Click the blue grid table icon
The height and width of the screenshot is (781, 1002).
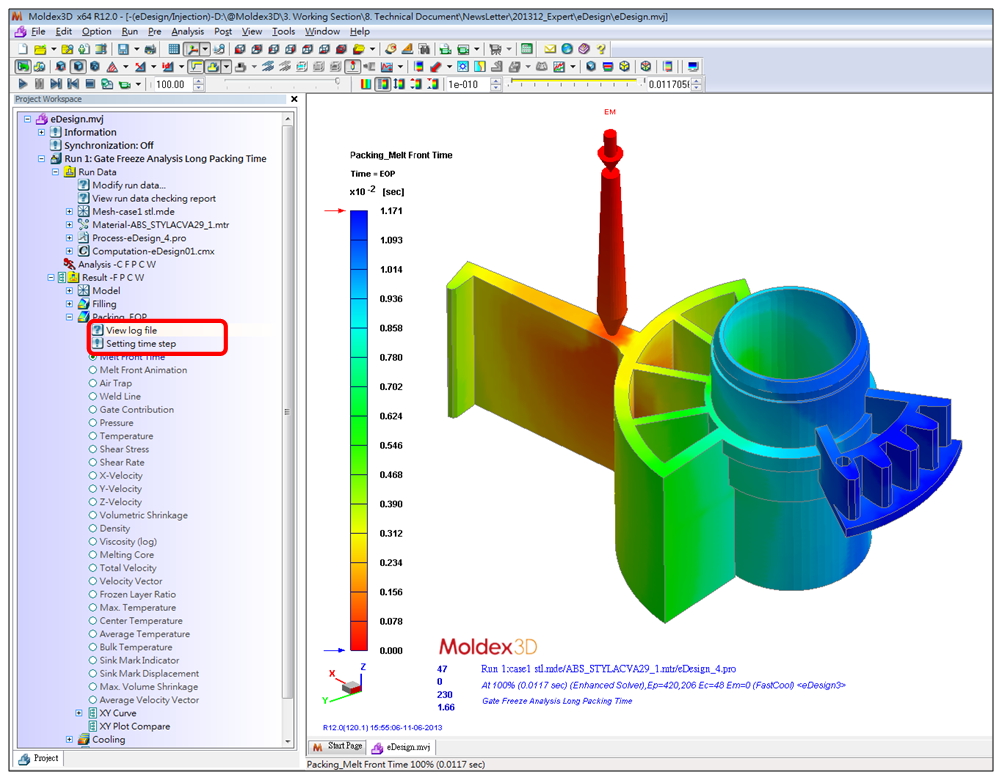[174, 49]
